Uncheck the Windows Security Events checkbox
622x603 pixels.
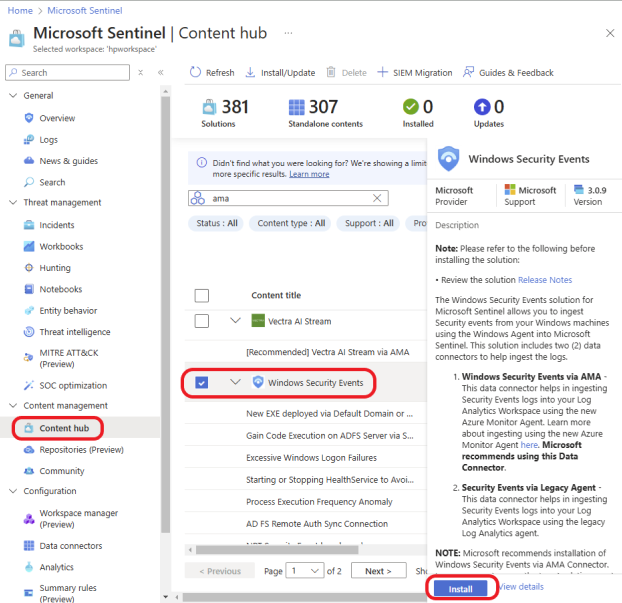(x=202, y=382)
